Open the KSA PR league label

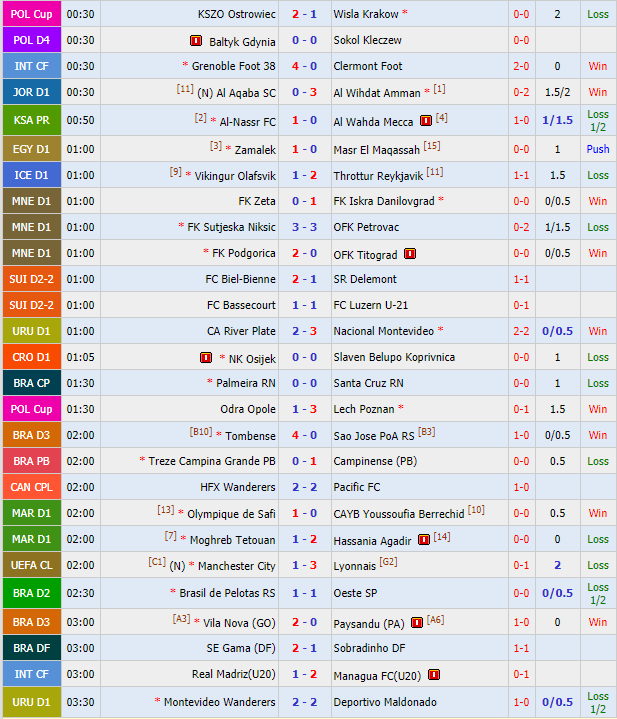[32, 120]
